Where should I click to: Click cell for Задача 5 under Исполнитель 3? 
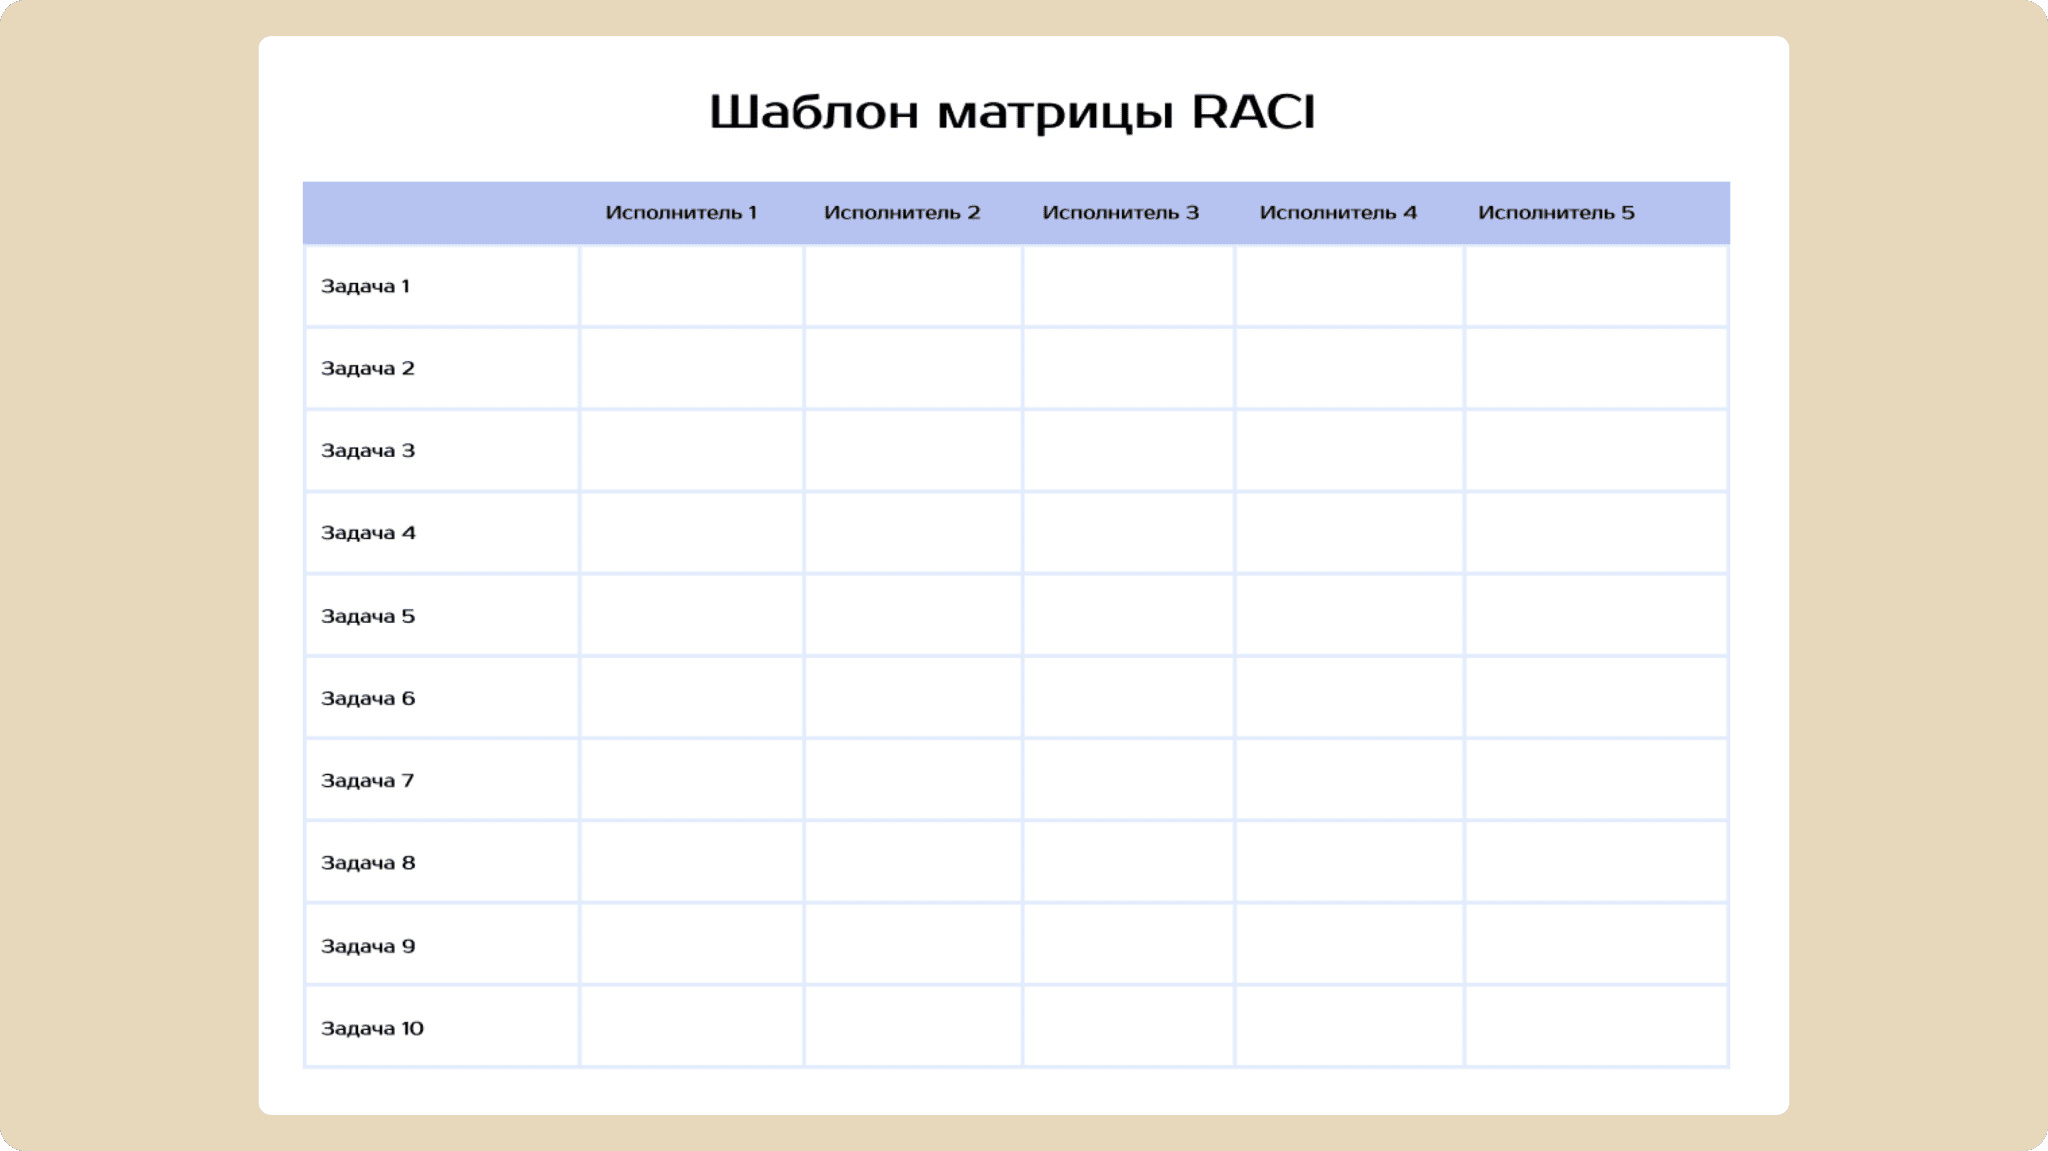click(x=1128, y=616)
